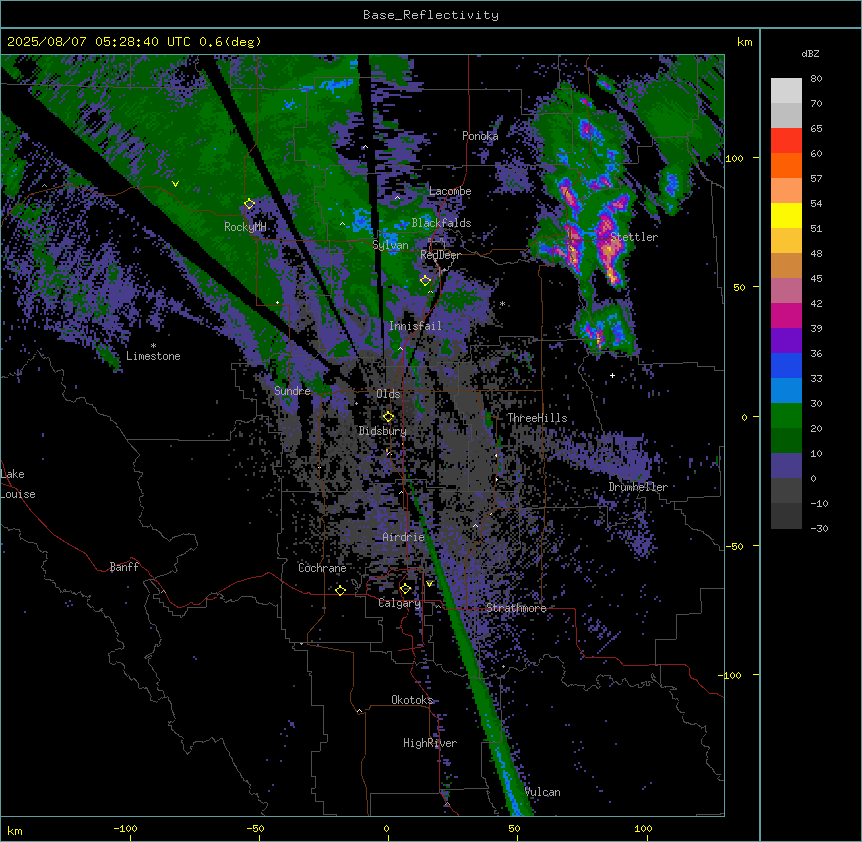Click the yellow diamond marker between Olds and Didsbury

pos(388,417)
